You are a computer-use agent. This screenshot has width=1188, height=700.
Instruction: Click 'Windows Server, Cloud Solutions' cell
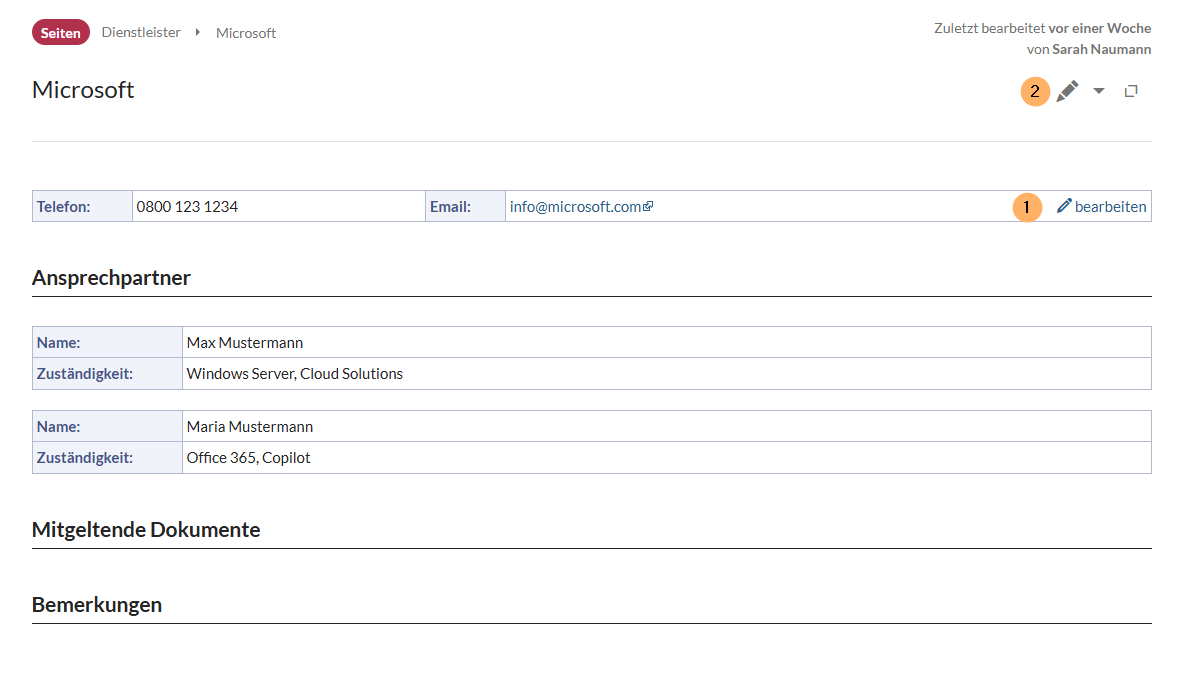[667, 373]
